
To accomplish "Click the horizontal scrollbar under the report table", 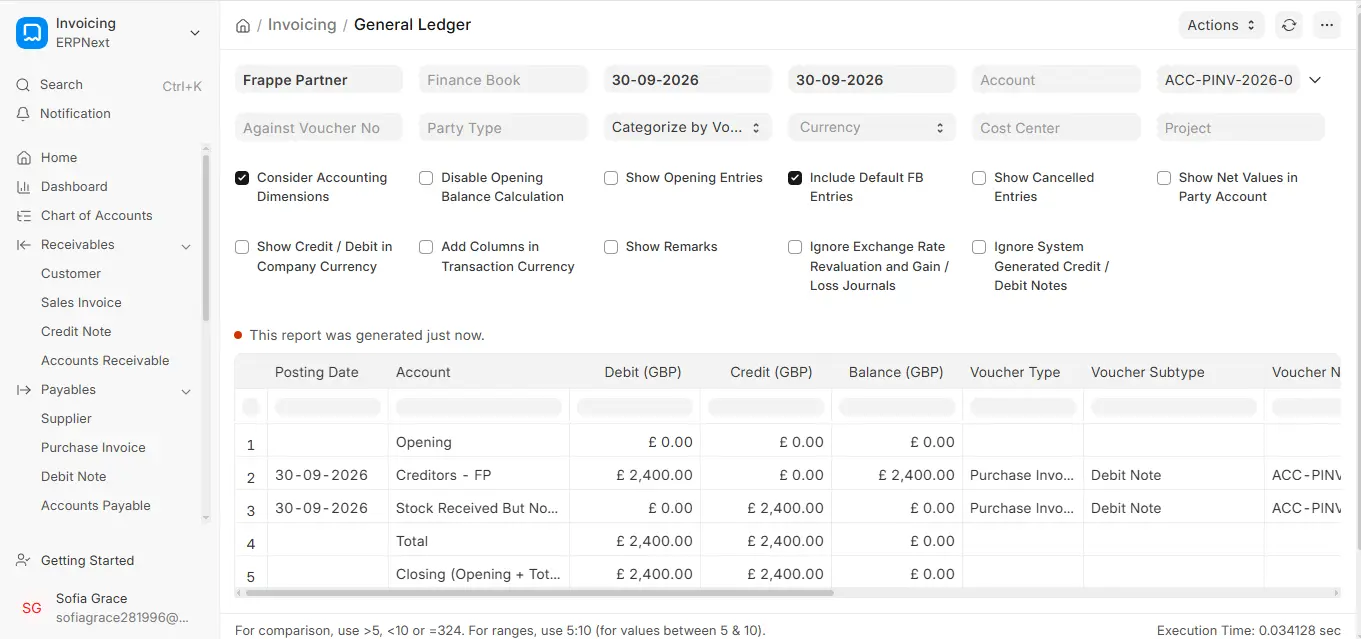I will click(540, 593).
